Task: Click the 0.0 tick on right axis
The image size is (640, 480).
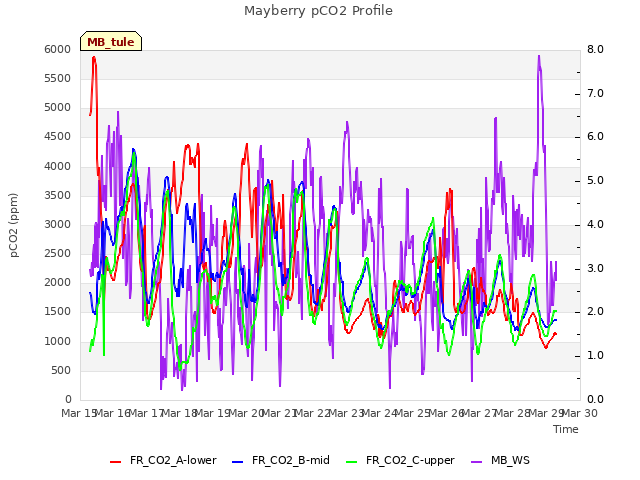Action: pyautogui.click(x=595, y=400)
